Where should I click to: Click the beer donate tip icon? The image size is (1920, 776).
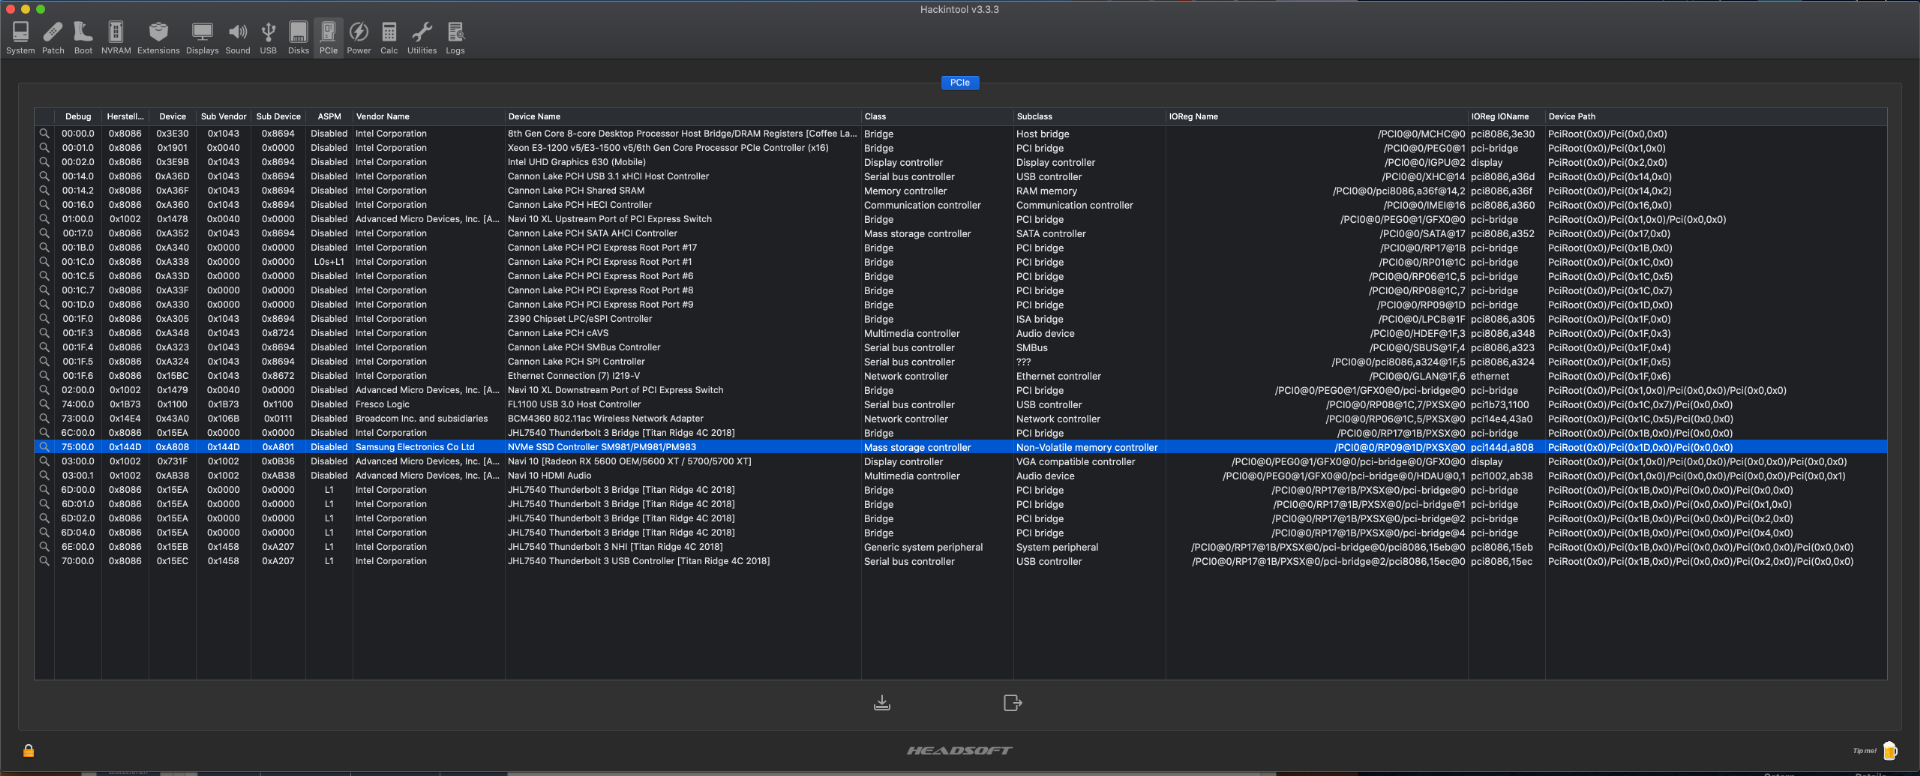(x=1889, y=750)
